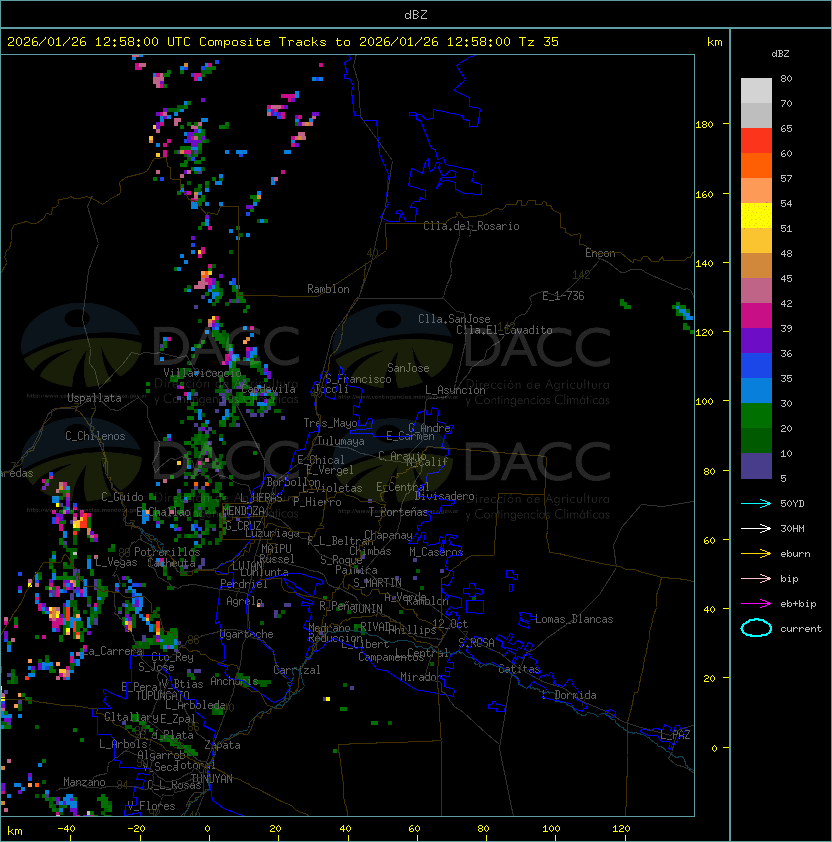
Task: Click the 'JUNIN' map label
Action: (367, 608)
